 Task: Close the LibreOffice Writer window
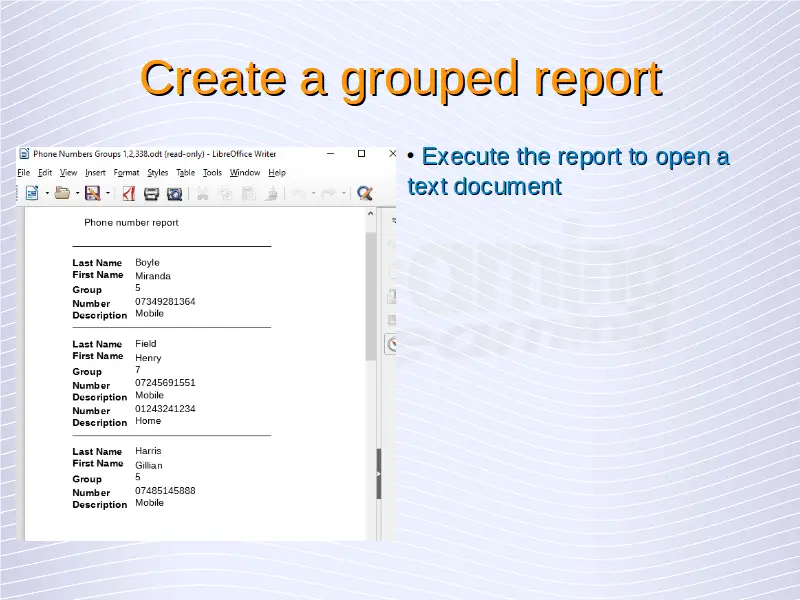[x=392, y=154]
